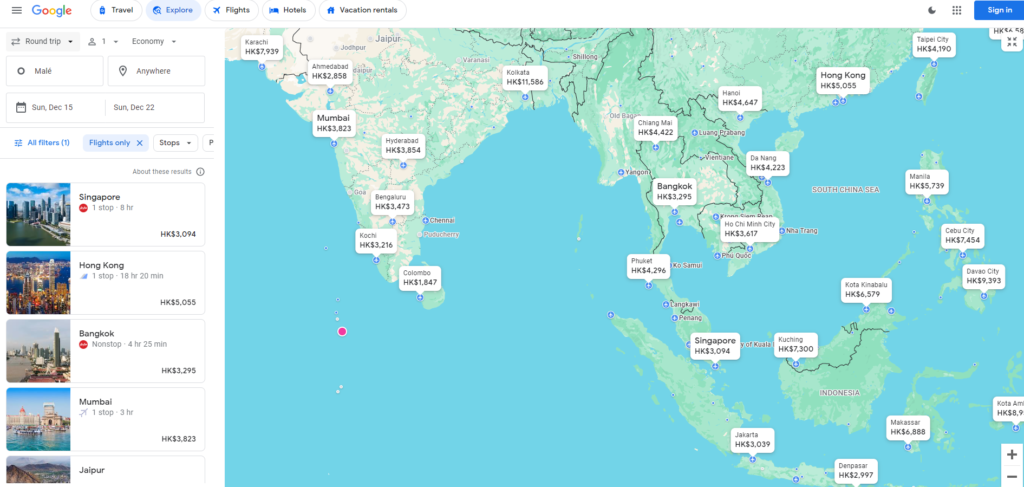Open the Singapore destination result card
The image size is (1024, 487).
[x=105, y=214]
